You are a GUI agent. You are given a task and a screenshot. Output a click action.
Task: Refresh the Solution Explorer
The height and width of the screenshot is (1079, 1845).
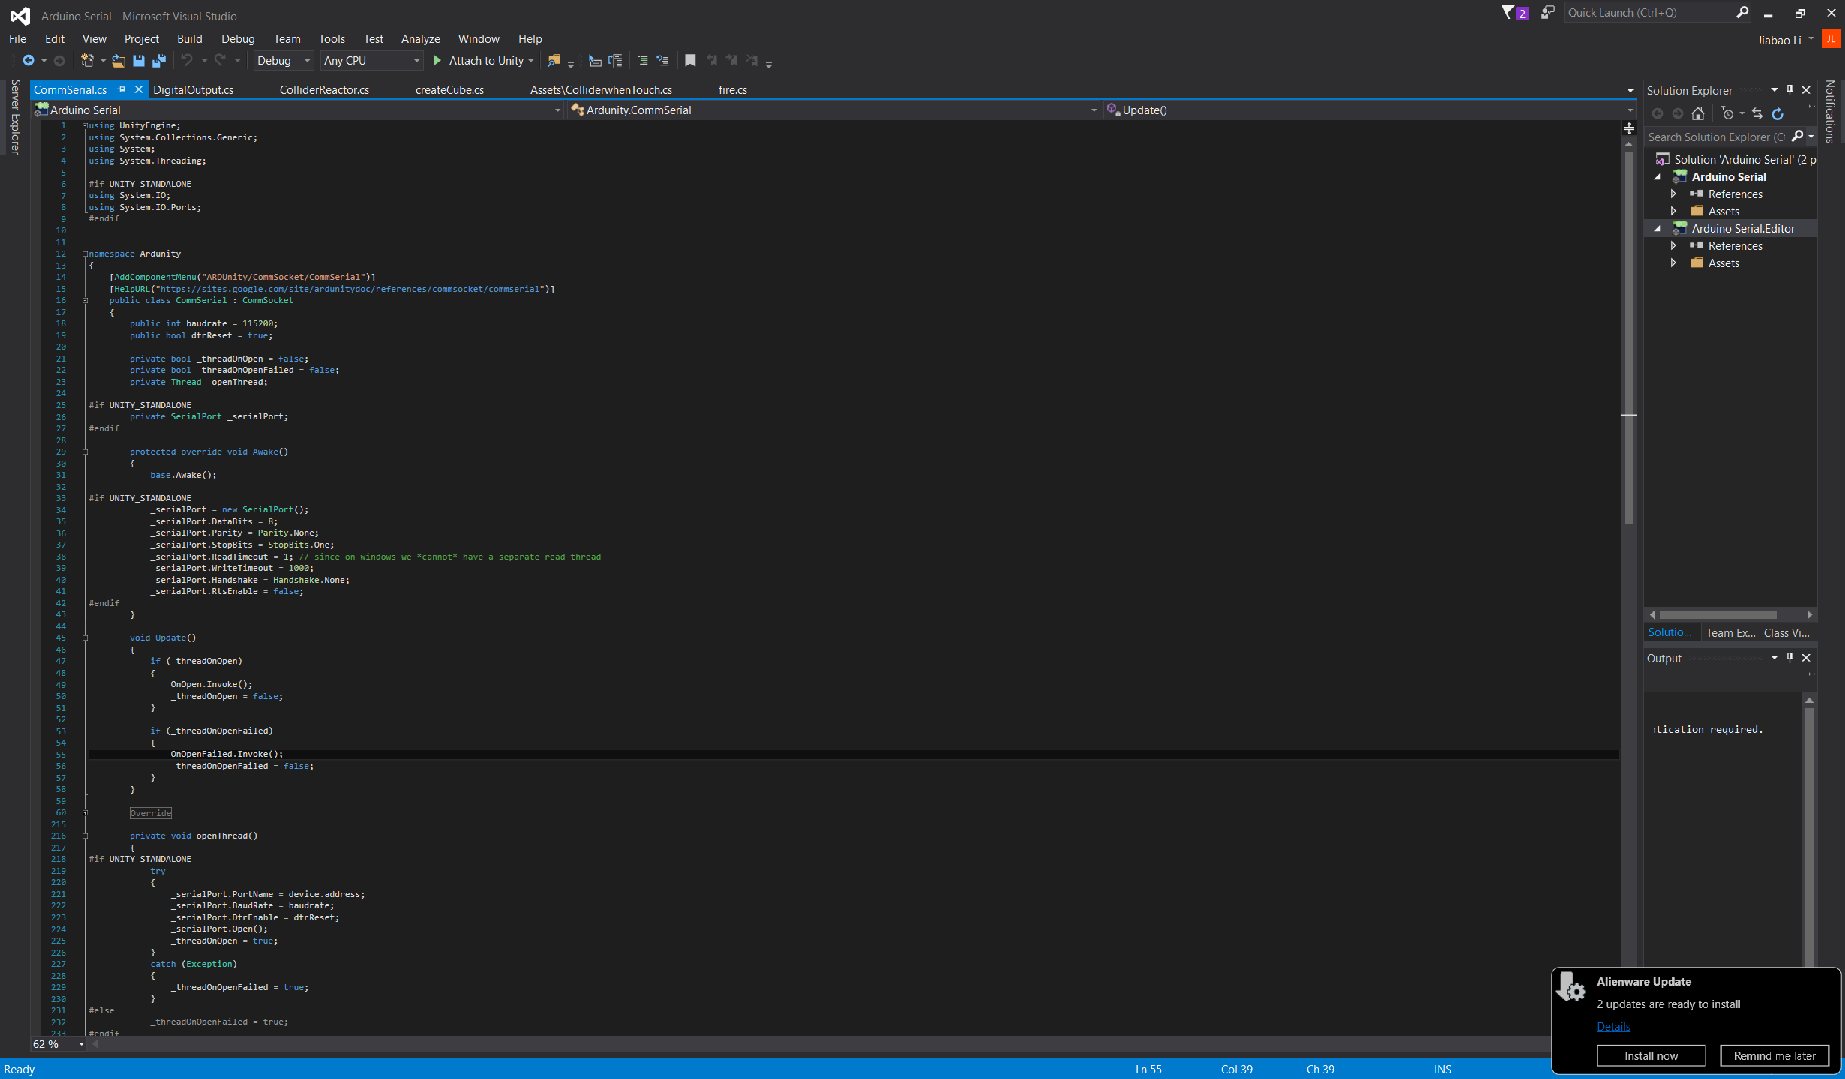1778,114
